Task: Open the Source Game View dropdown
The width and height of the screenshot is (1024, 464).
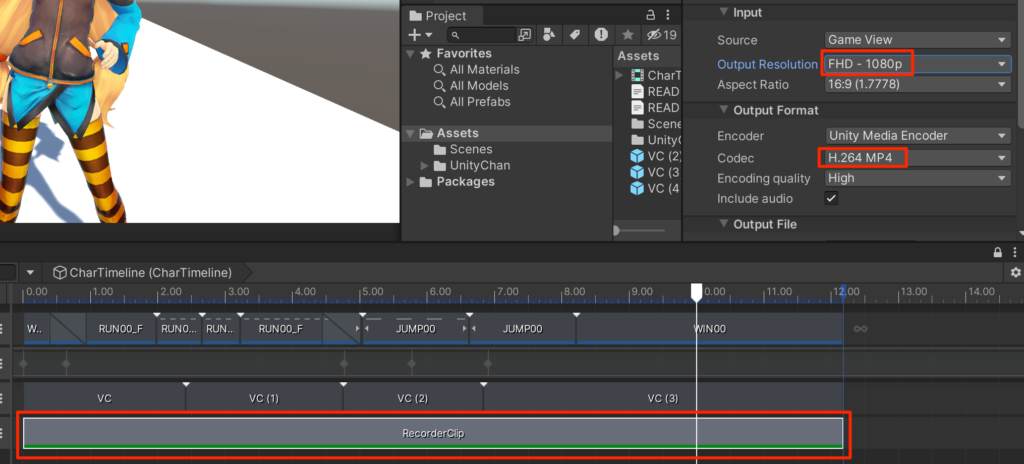Action: [x=917, y=40]
